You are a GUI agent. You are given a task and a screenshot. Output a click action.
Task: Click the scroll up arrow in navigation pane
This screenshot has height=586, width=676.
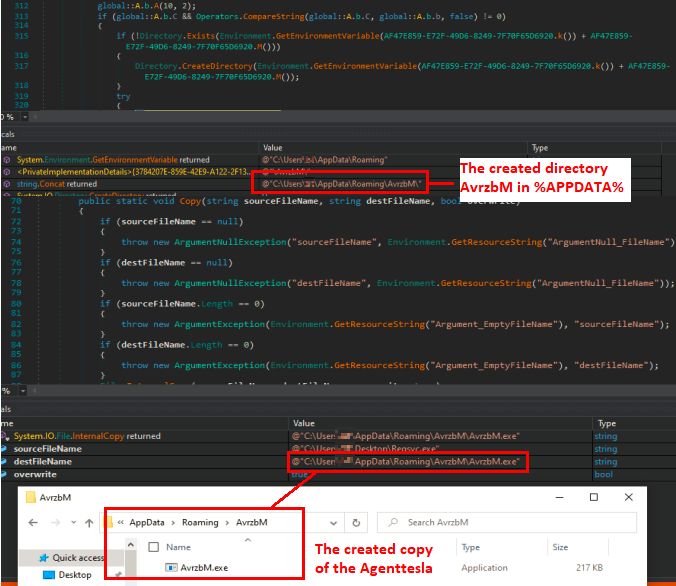click(131, 545)
